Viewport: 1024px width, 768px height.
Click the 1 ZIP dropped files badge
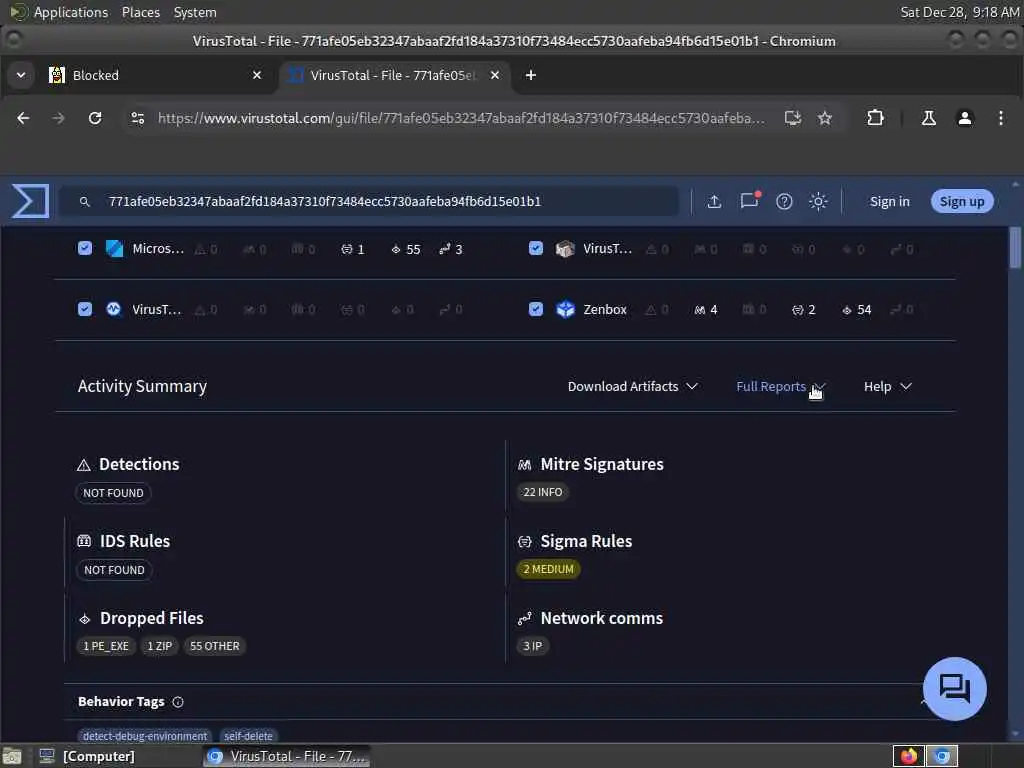click(x=159, y=646)
